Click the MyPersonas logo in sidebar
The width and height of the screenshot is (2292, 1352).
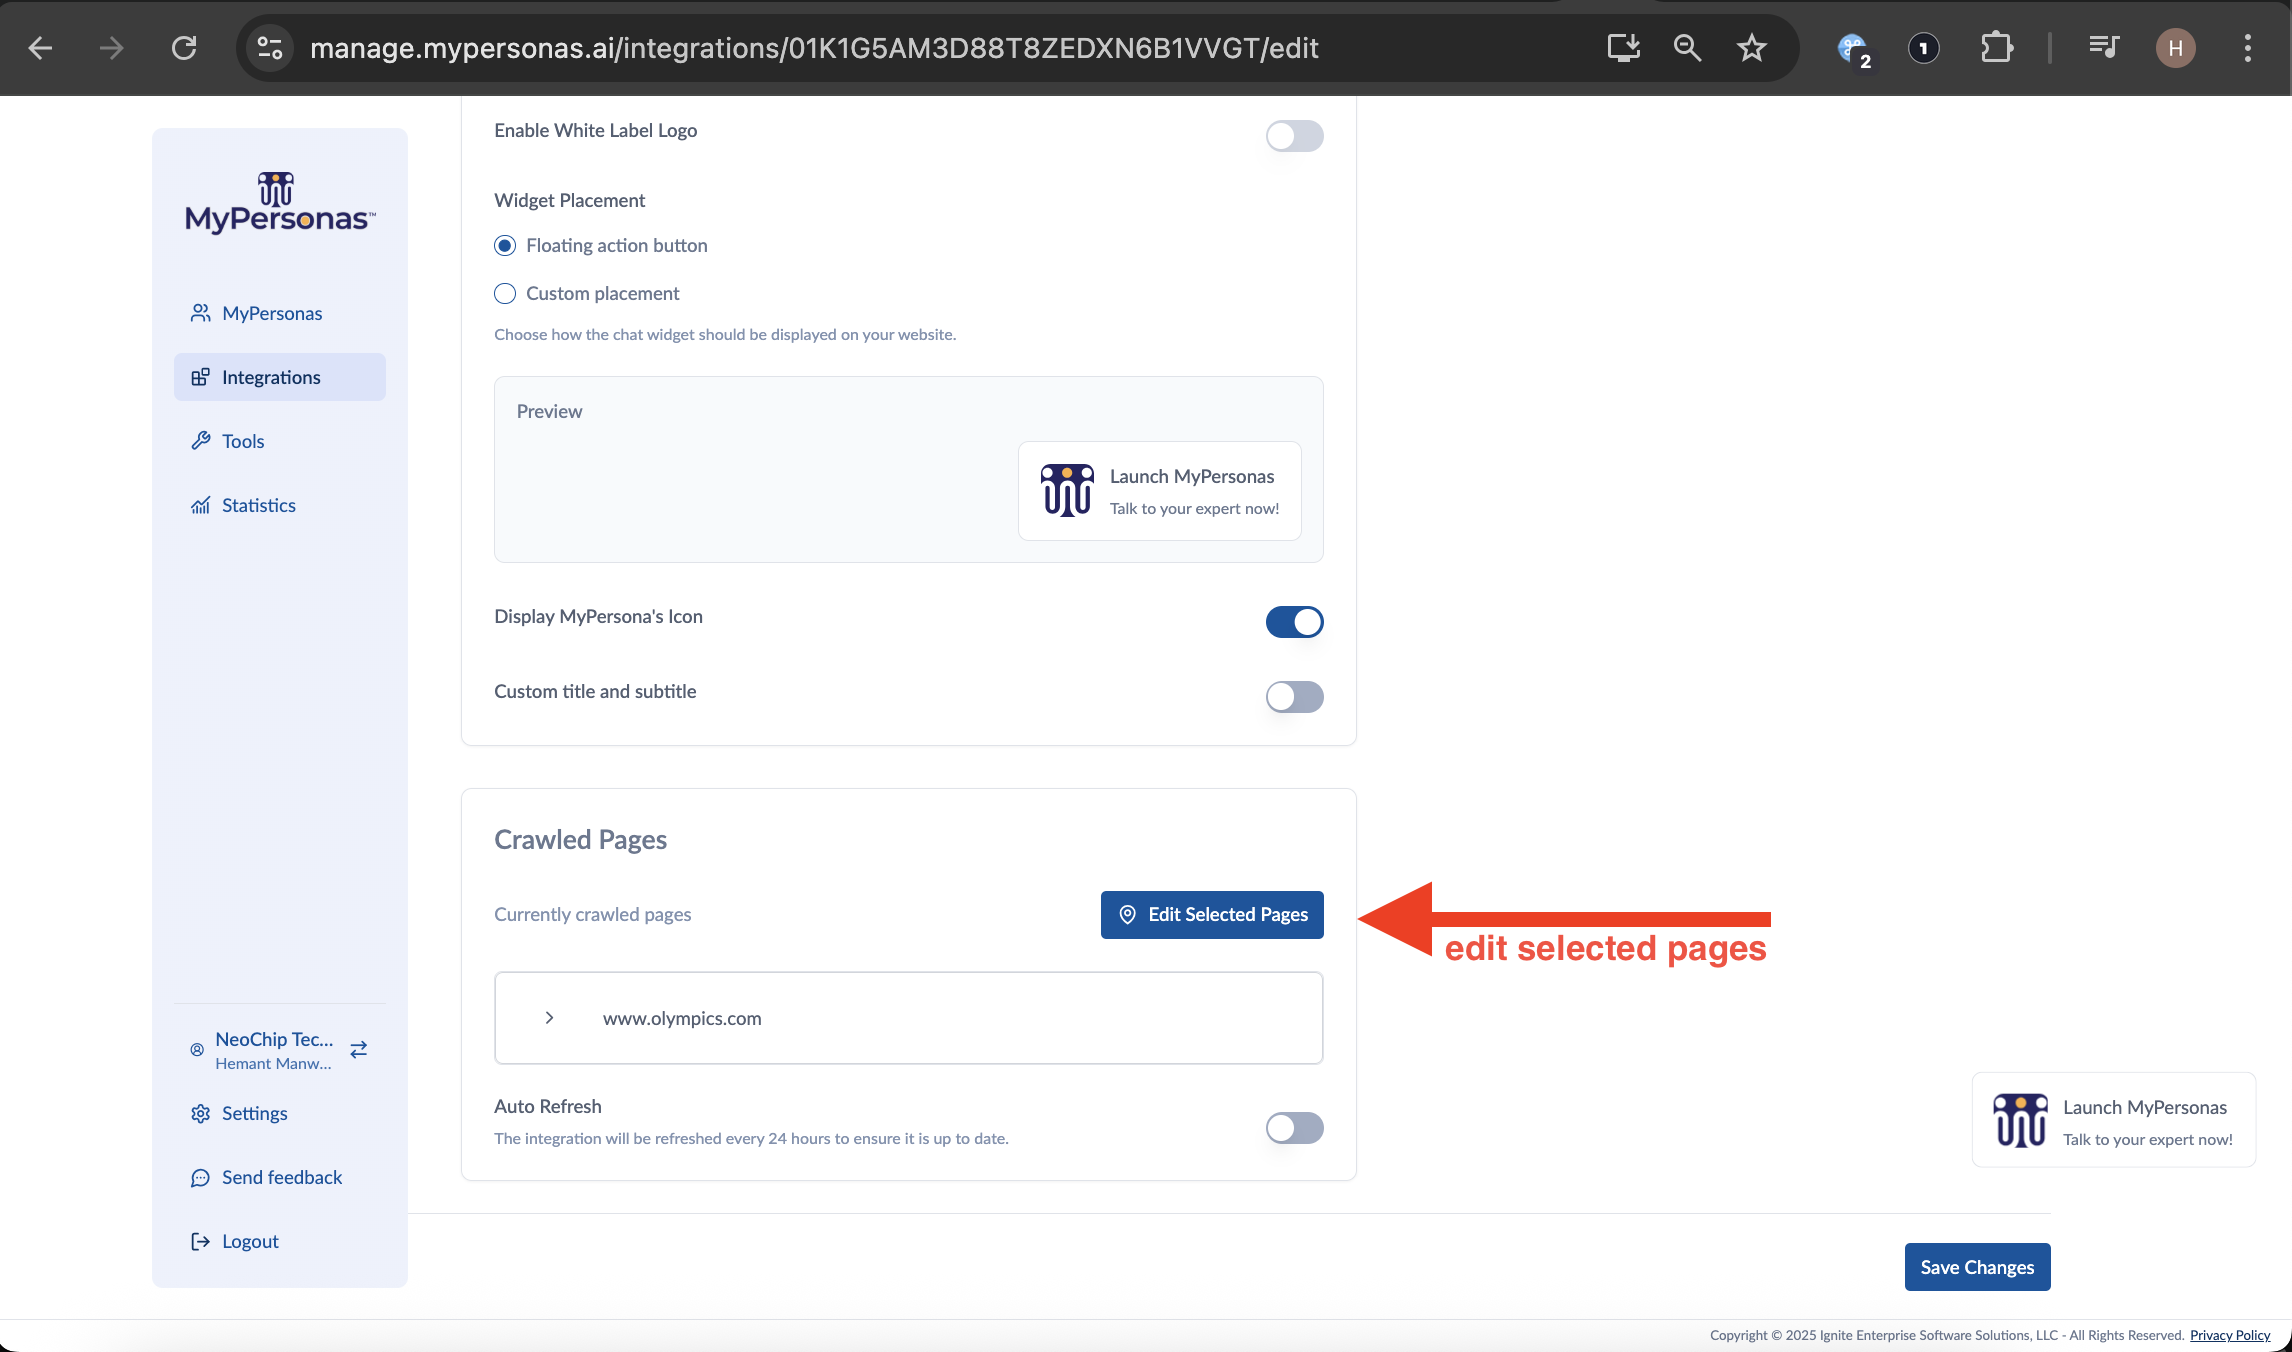pyautogui.click(x=280, y=203)
